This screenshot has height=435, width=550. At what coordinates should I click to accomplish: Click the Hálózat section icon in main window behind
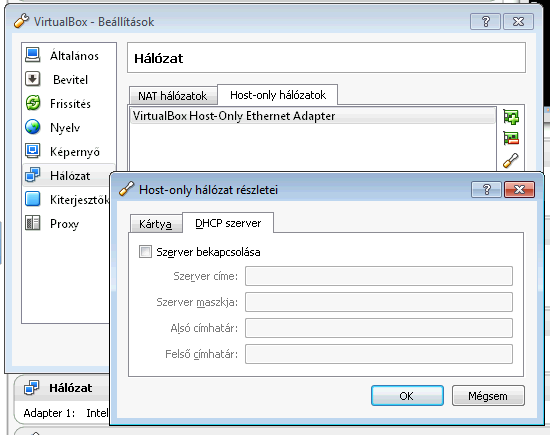pos(32,388)
